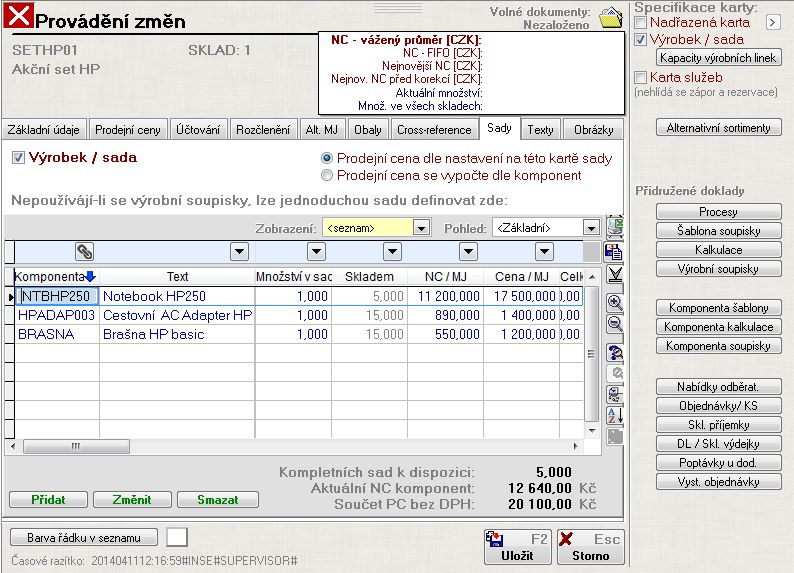The height and width of the screenshot is (573, 794).
Task: Switch to the Prodejní ceny tab
Action: pyautogui.click(x=128, y=130)
